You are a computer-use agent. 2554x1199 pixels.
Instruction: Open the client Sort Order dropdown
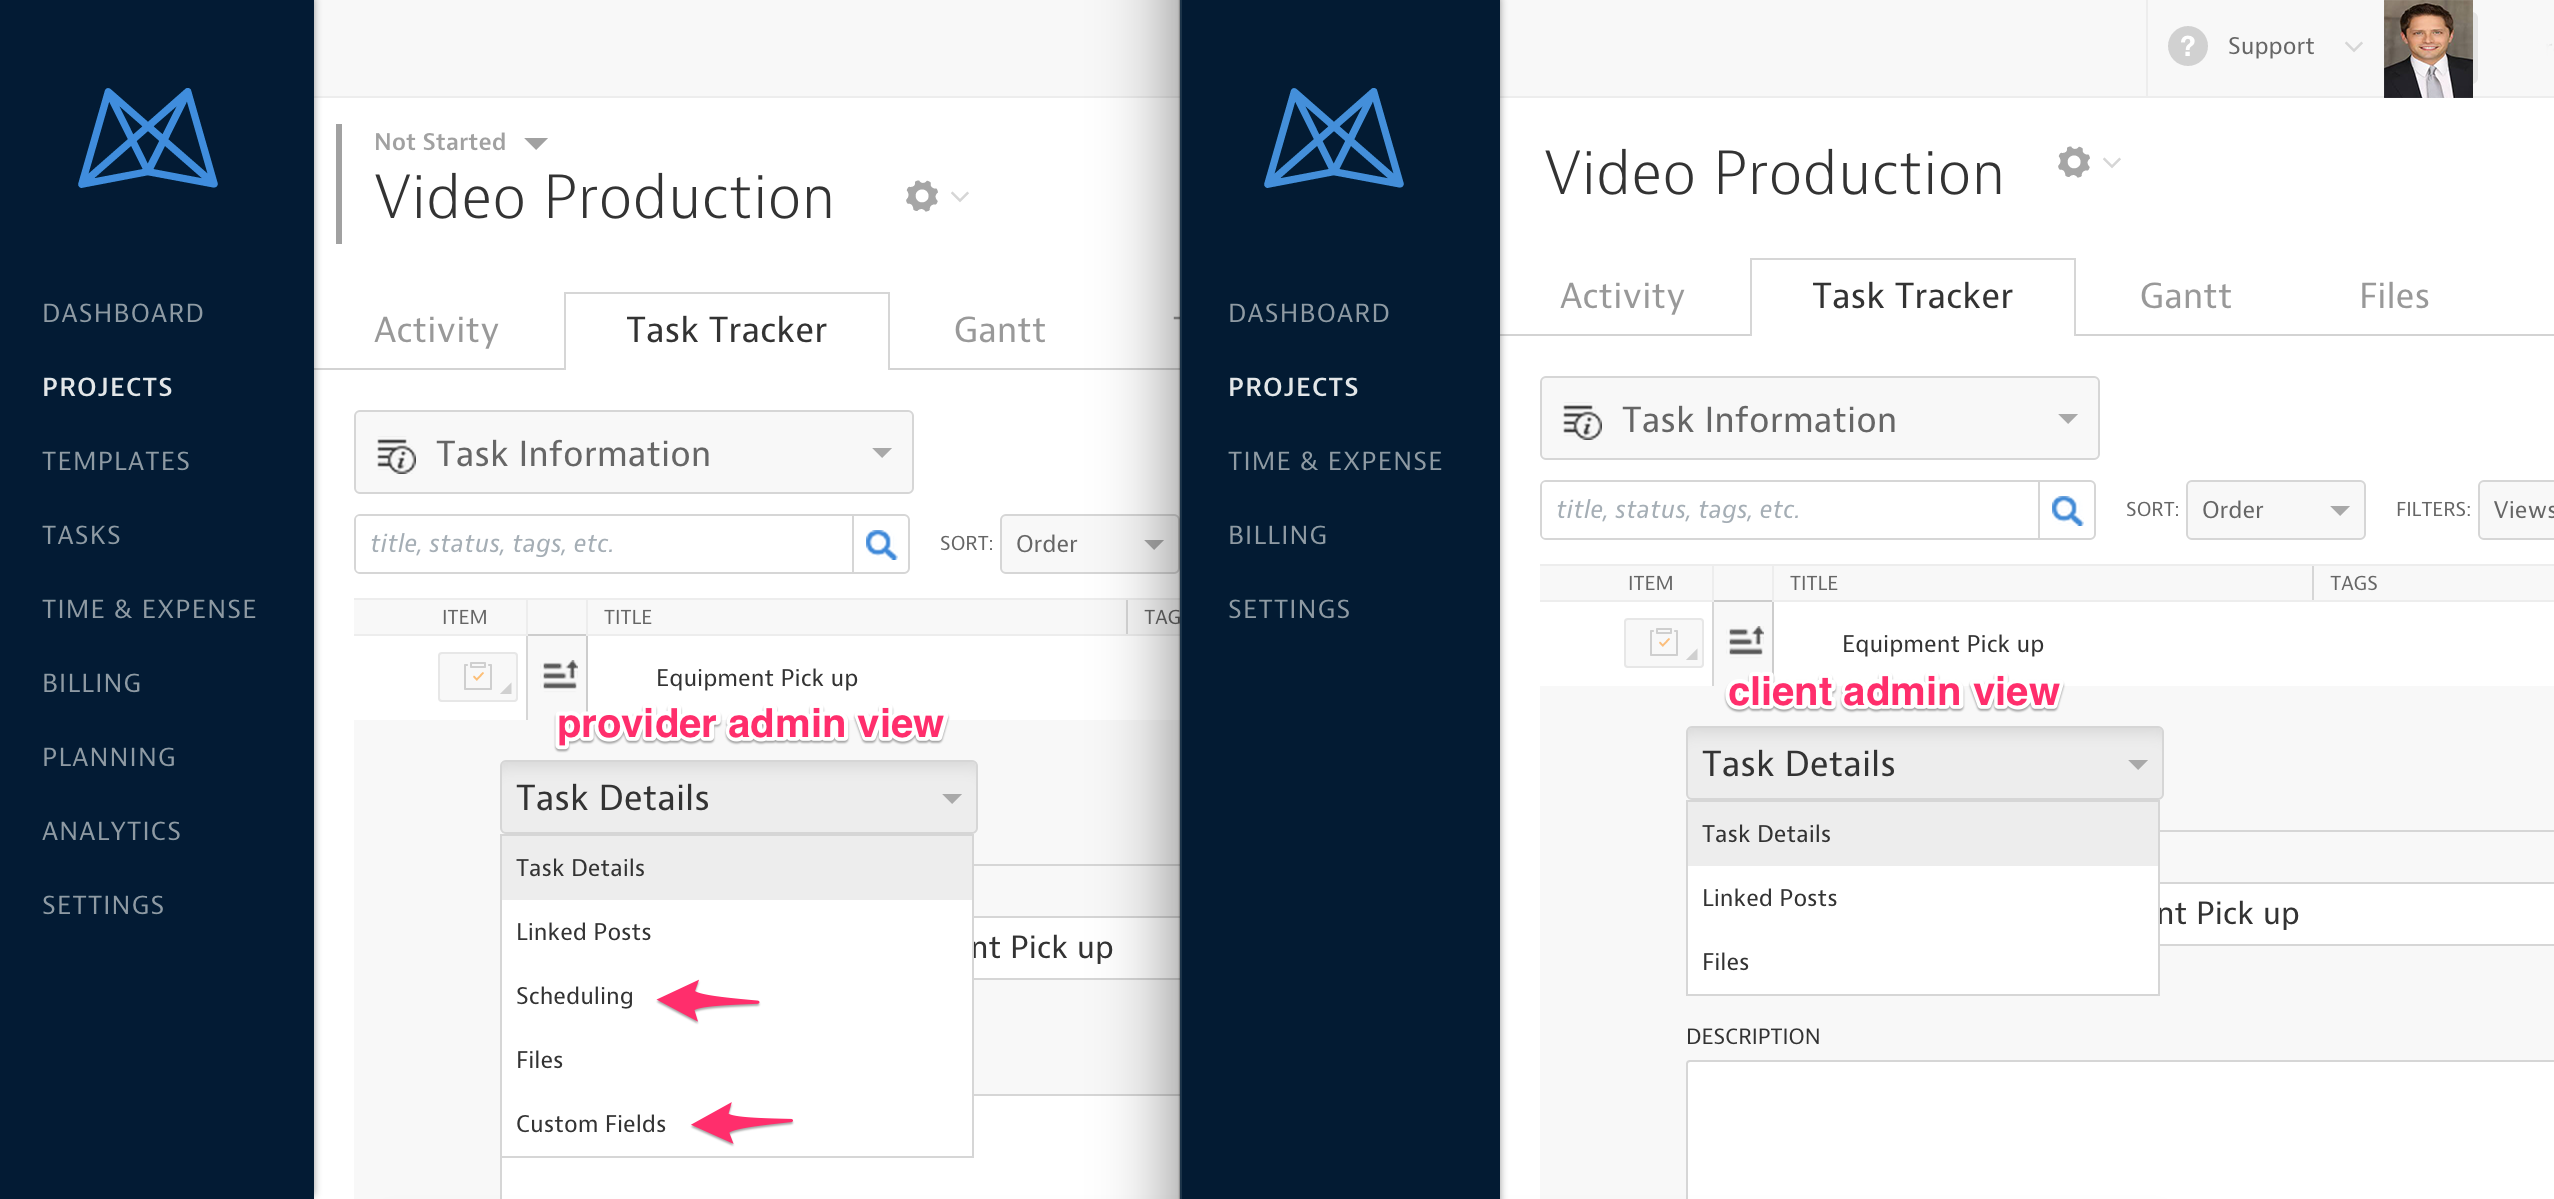2274,510
